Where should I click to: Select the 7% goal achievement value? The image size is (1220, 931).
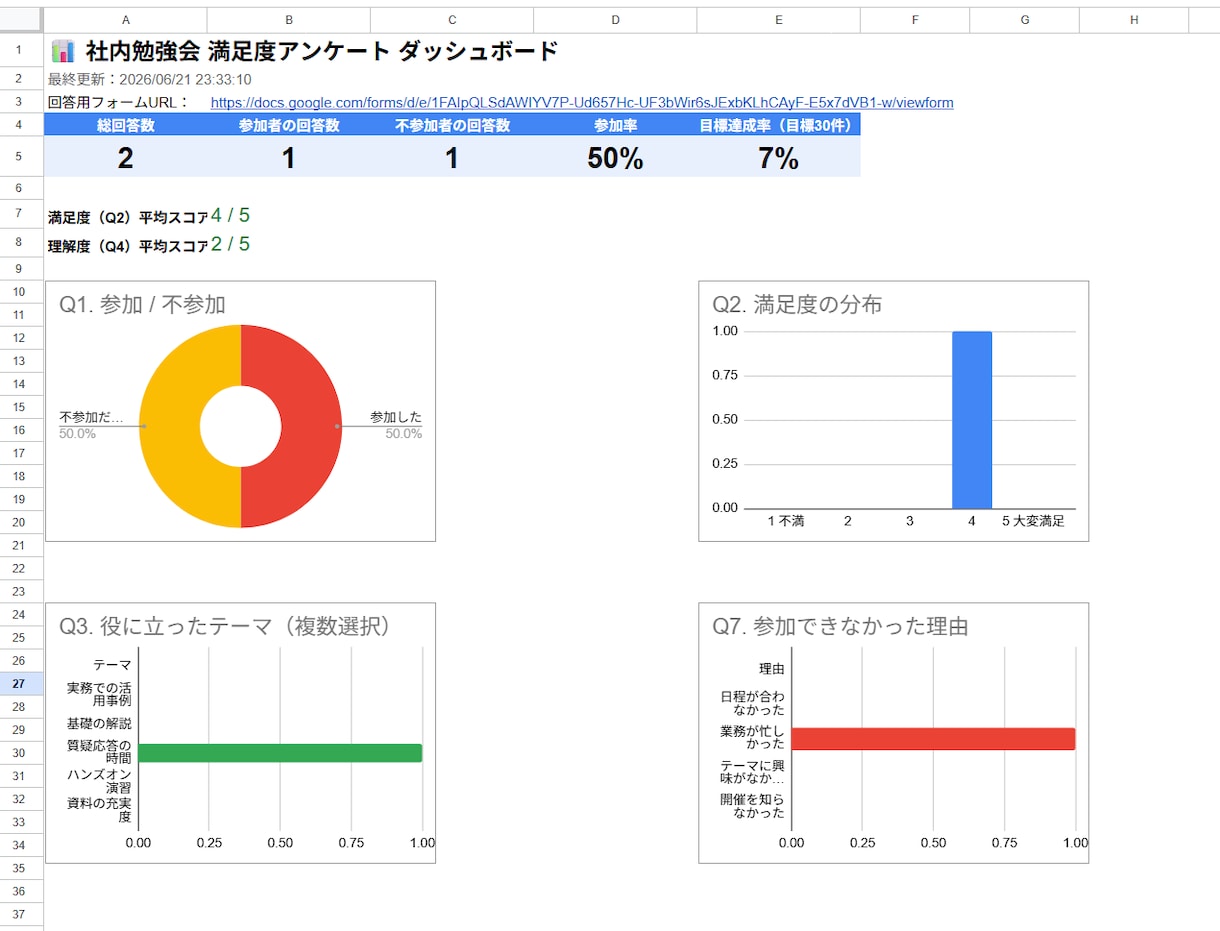[x=778, y=158]
